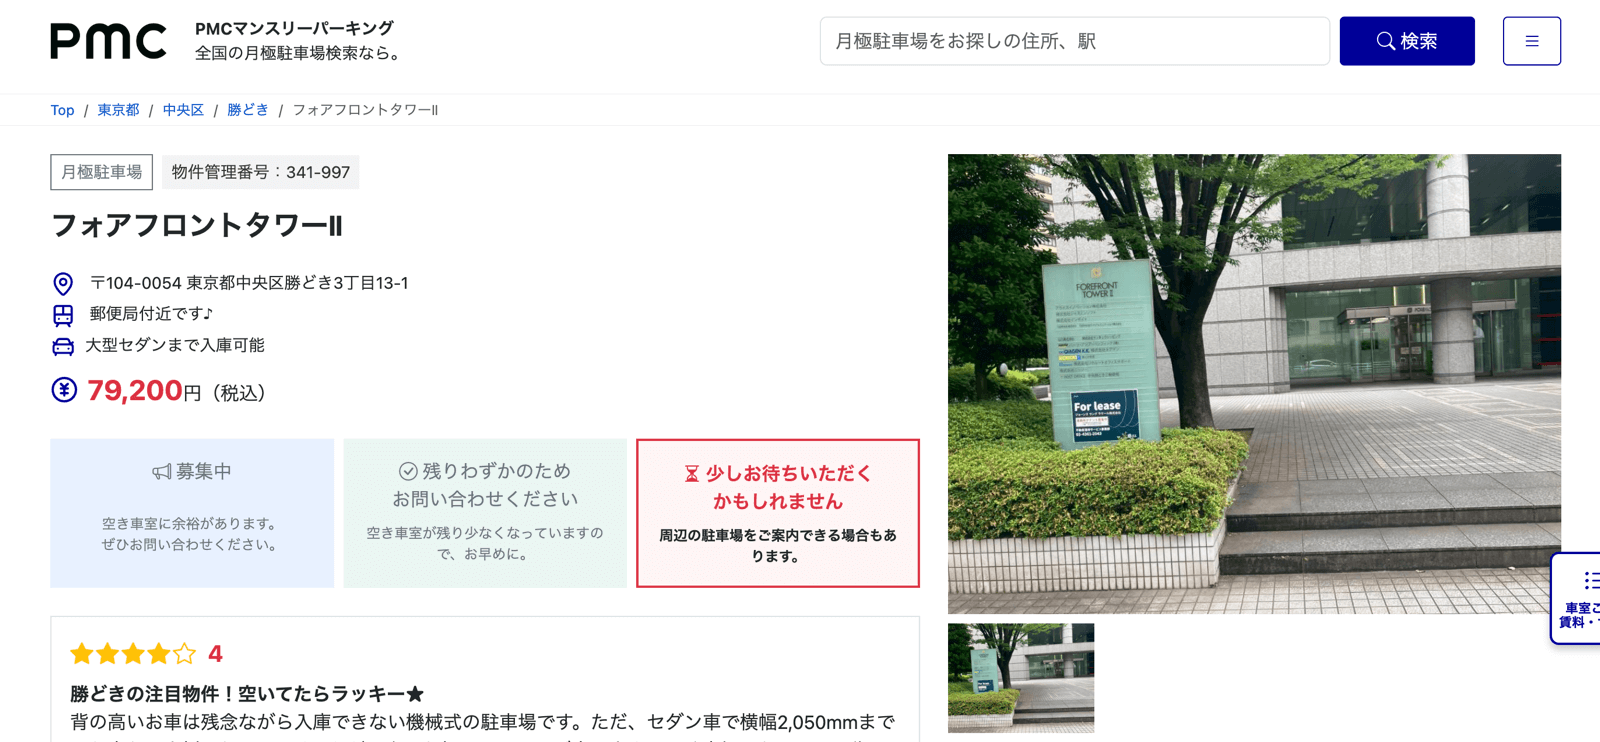Click the location pin icon beside the address
The image size is (1600, 742).
click(x=63, y=284)
